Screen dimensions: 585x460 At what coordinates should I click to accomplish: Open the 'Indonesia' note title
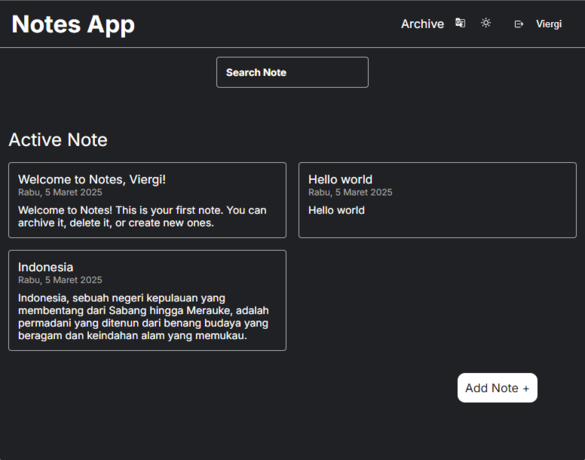[x=46, y=267]
